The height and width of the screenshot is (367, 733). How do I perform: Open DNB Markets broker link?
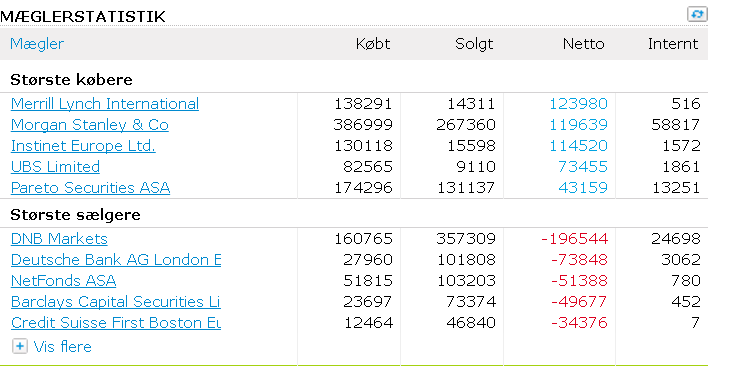coord(59,239)
